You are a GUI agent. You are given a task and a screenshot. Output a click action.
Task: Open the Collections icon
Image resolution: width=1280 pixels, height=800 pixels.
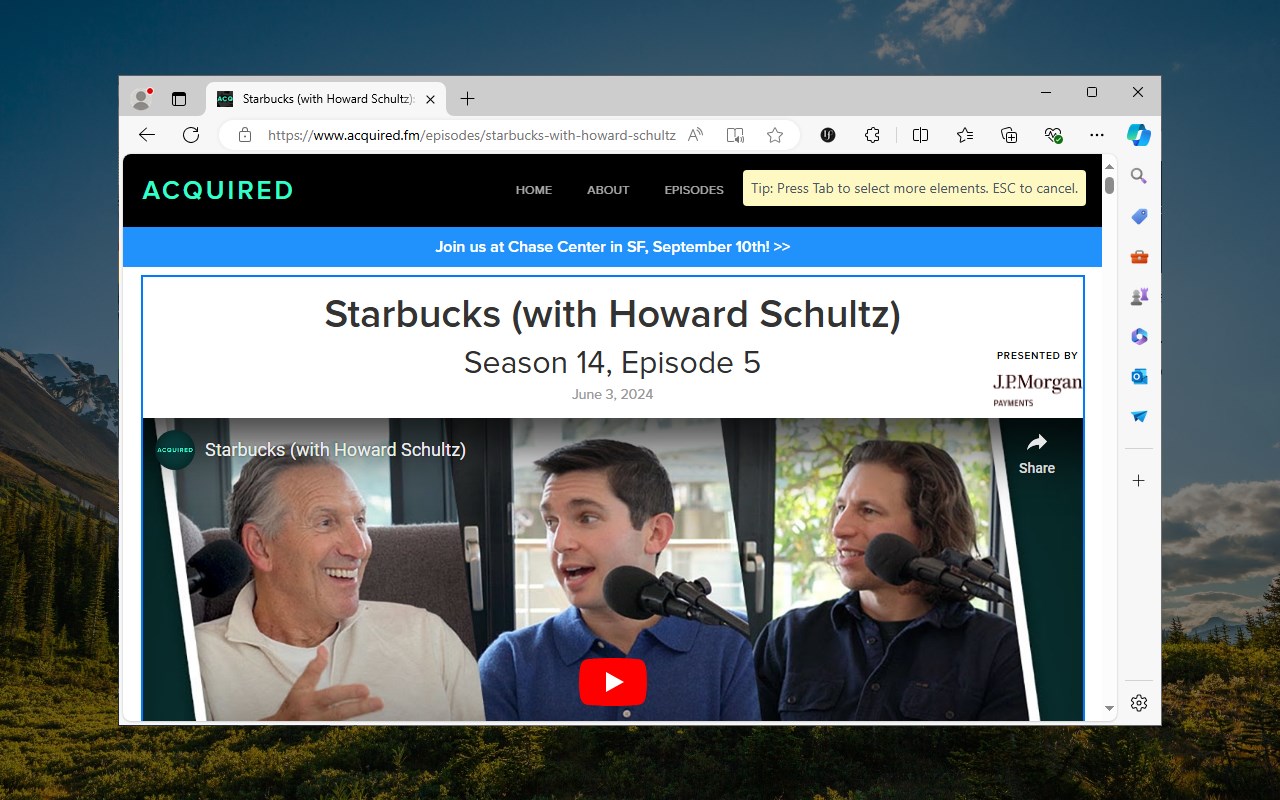click(x=1009, y=135)
